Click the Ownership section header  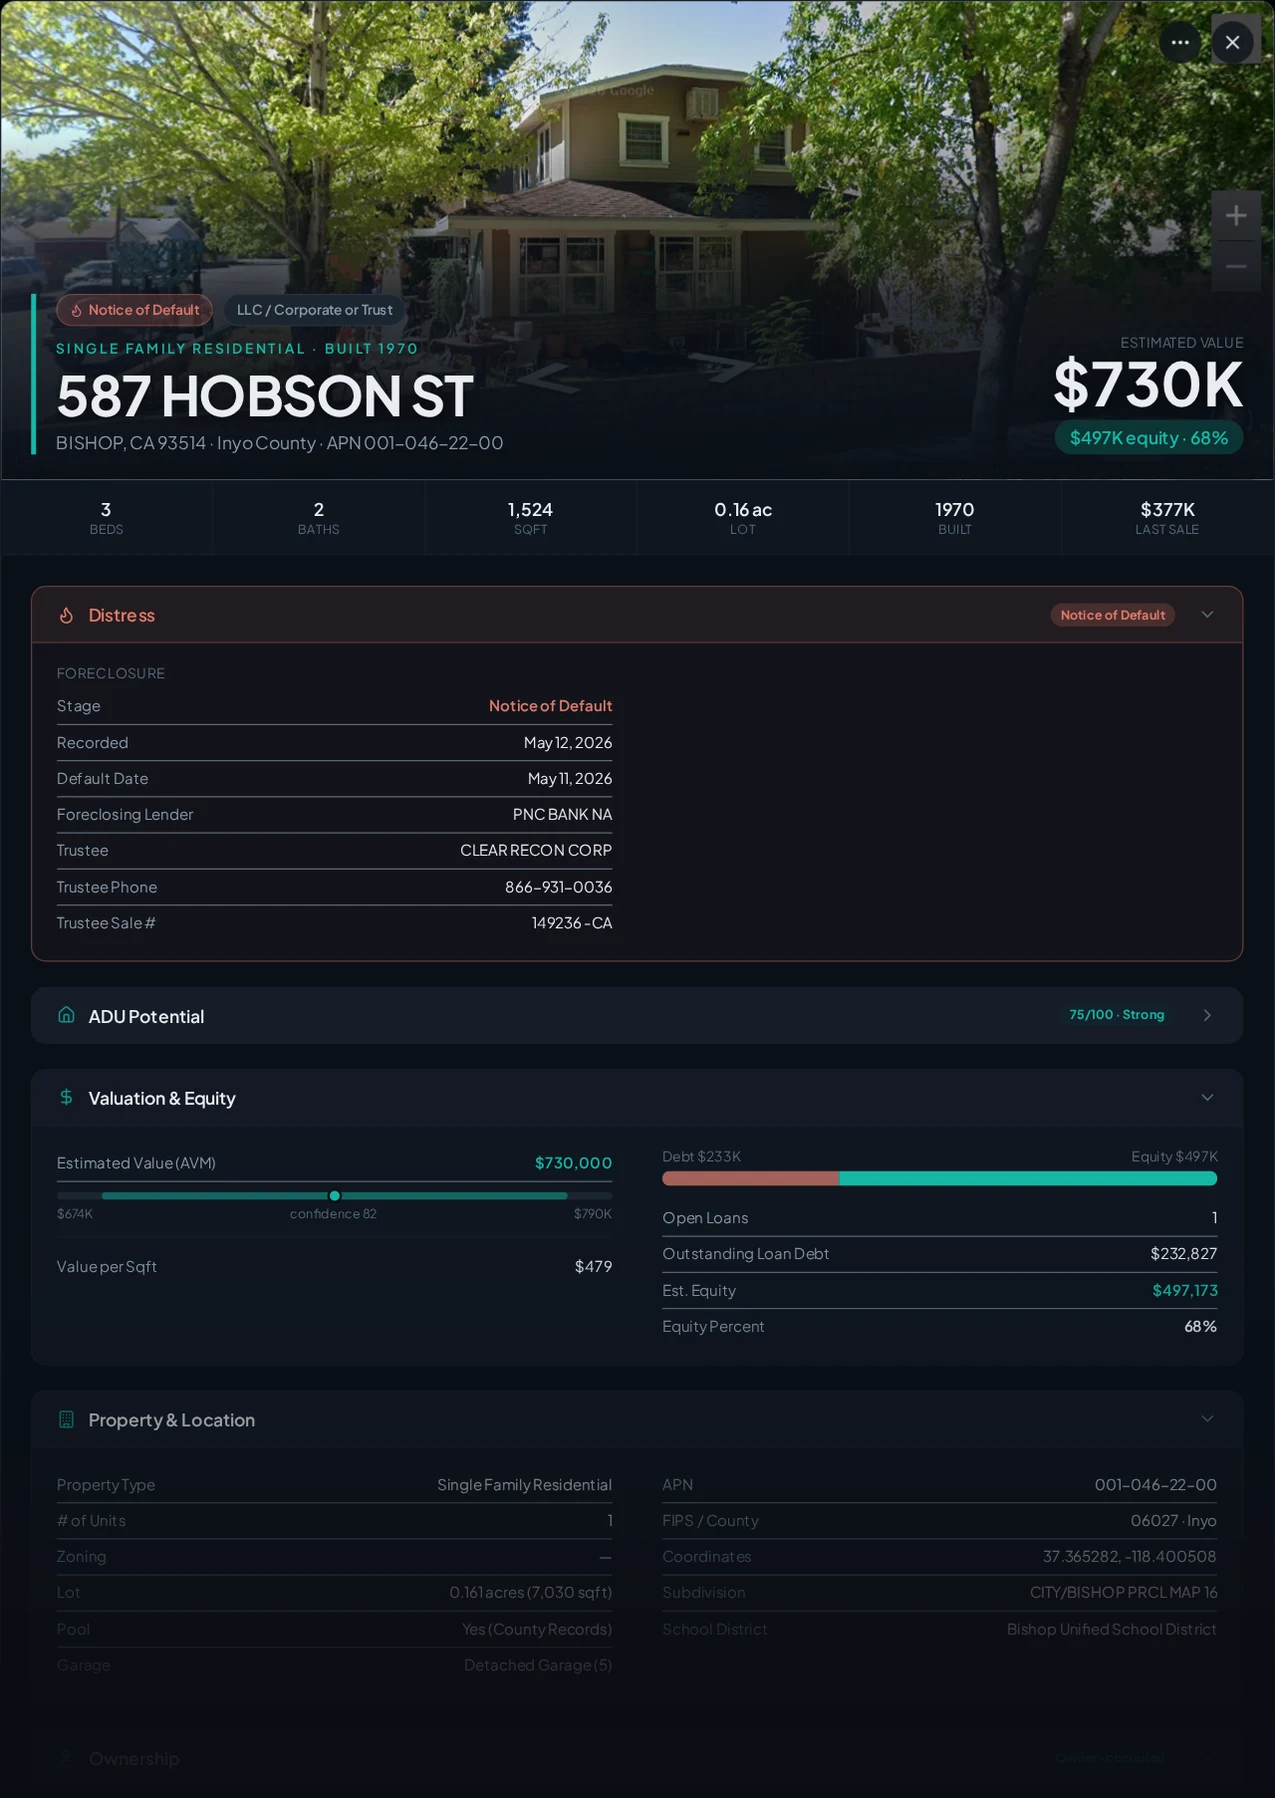pos(637,1758)
